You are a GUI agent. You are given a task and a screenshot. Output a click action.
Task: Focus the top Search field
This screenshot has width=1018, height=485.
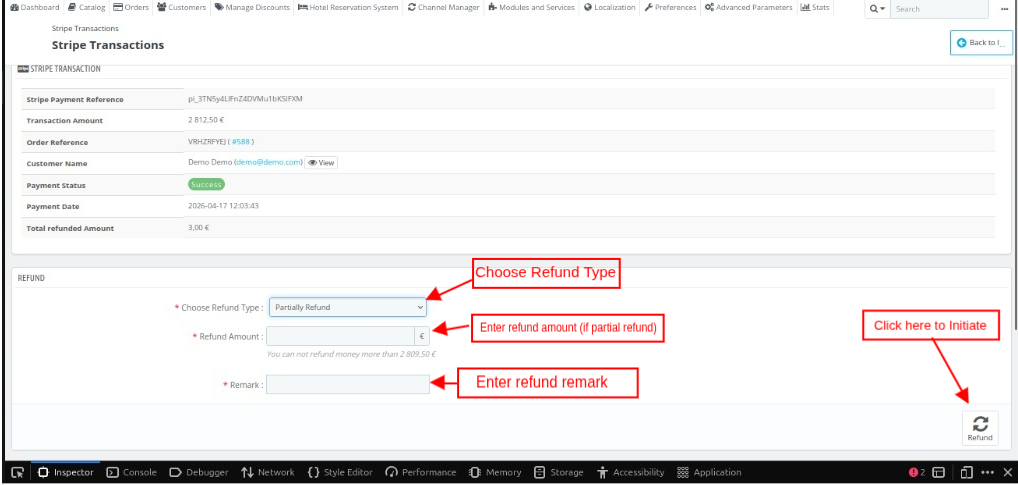(x=939, y=8)
